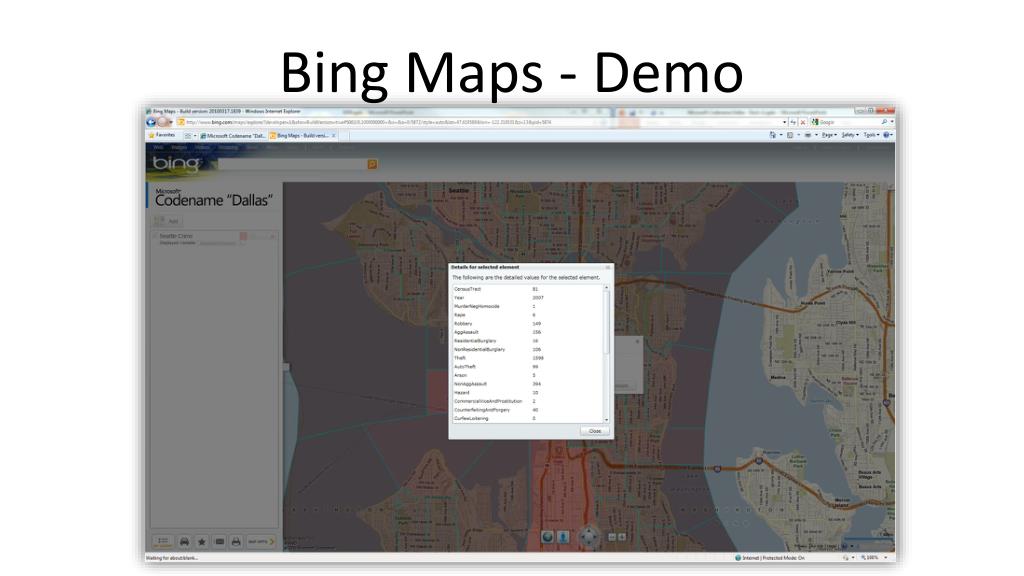Click the circular map pan control
Screen dimensions: 1024x576
[x=589, y=537]
